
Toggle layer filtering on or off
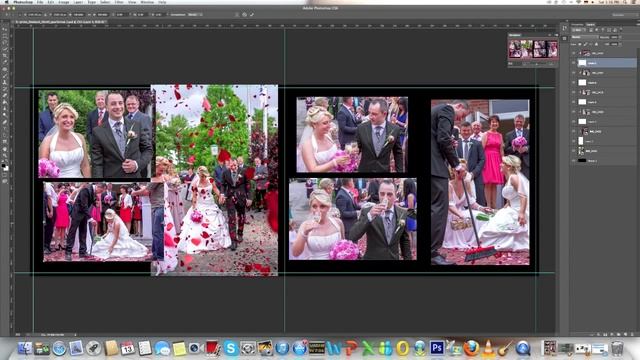pos(621,29)
